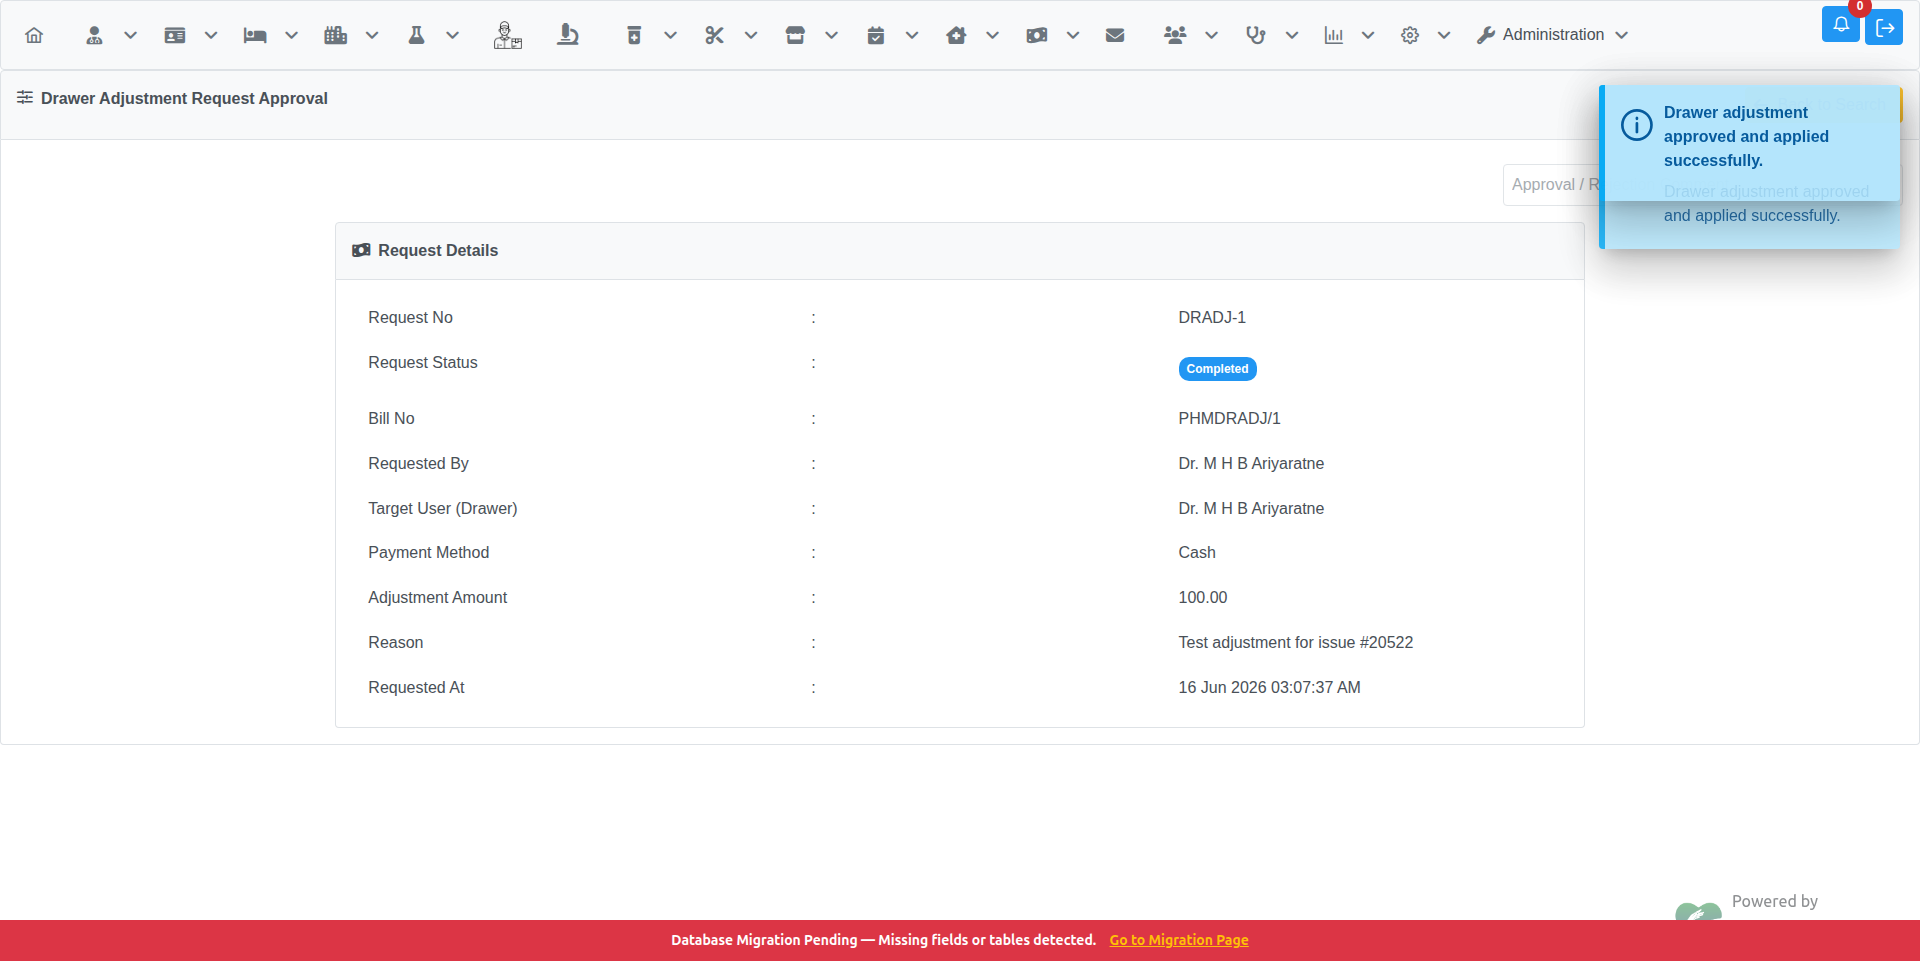Click Drawer Adjustment Request Approval title

(x=184, y=98)
